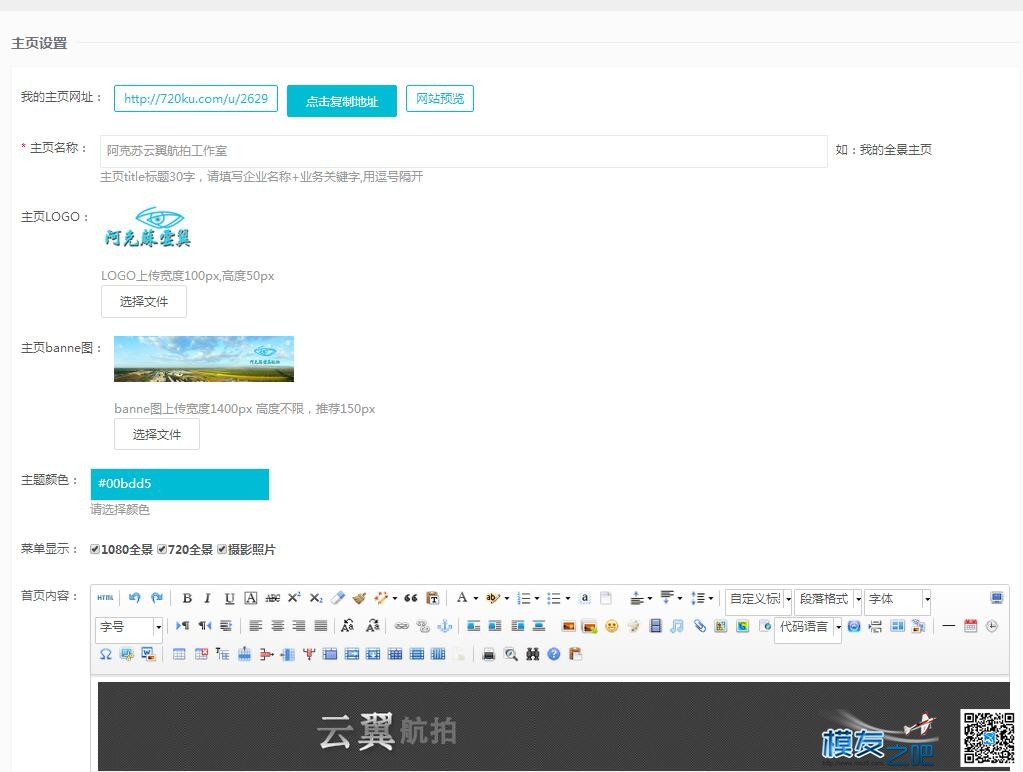Switch editor to HTML source view
This screenshot has height=772, width=1023.
105,598
